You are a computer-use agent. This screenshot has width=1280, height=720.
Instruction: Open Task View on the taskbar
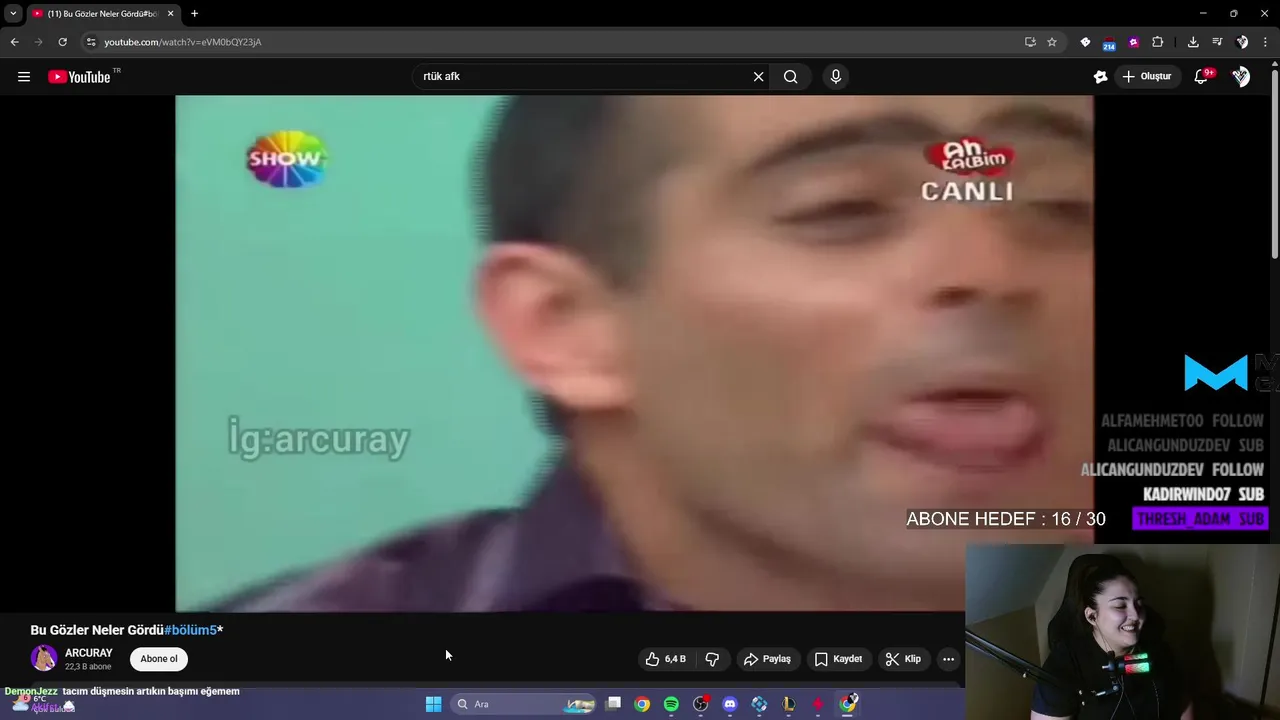point(613,704)
